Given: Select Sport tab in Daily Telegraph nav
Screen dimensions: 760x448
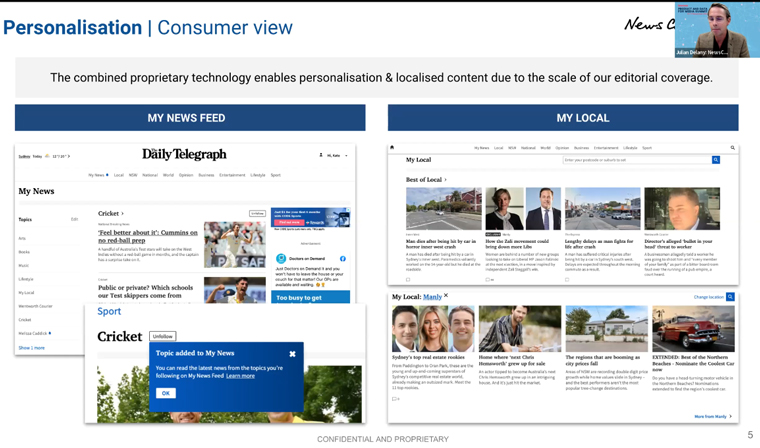Looking at the screenshot, I should 275,175.
